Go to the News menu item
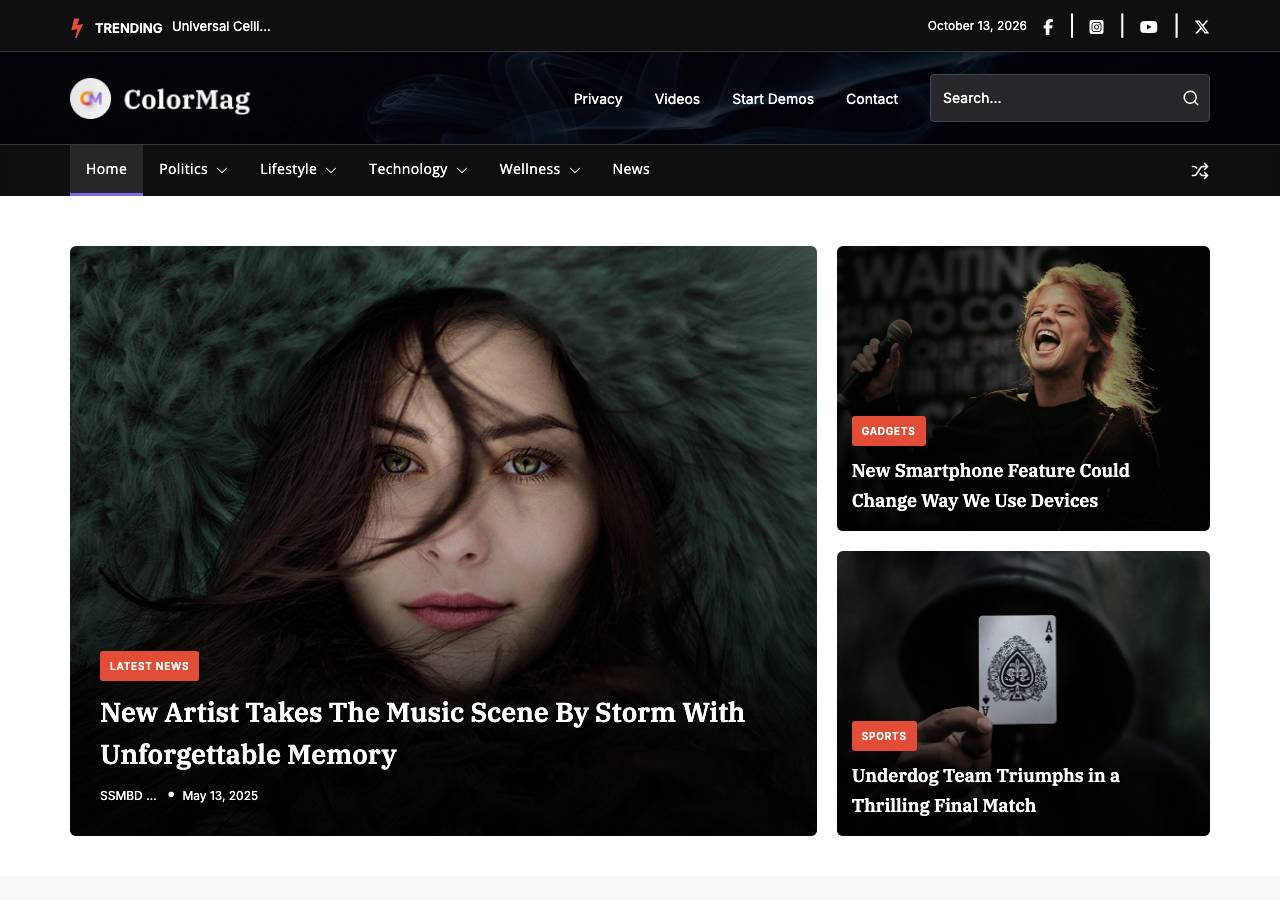The height and width of the screenshot is (900, 1280). (x=631, y=169)
